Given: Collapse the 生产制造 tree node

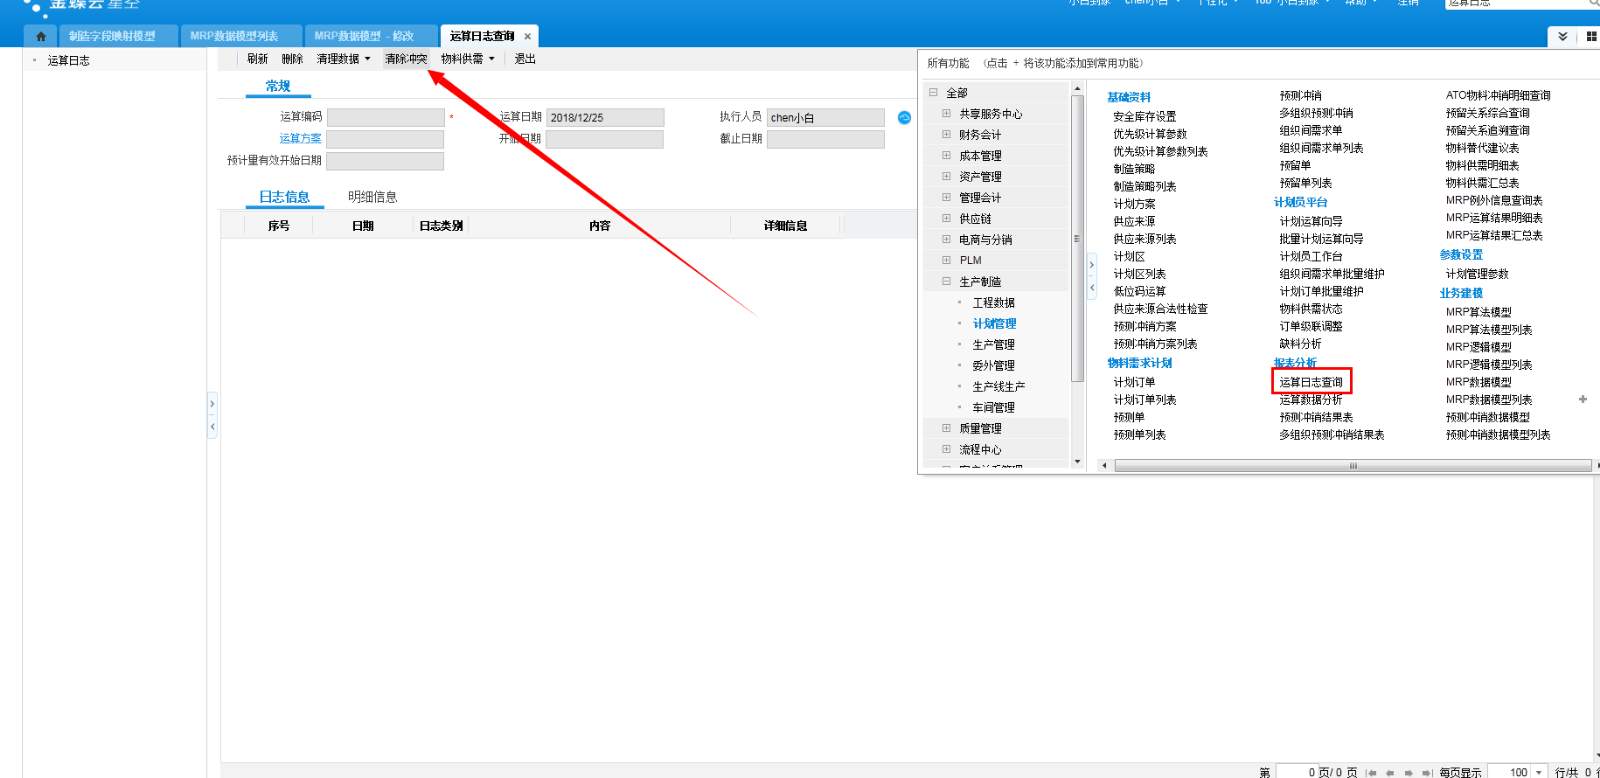Looking at the screenshot, I should pyautogui.click(x=946, y=281).
